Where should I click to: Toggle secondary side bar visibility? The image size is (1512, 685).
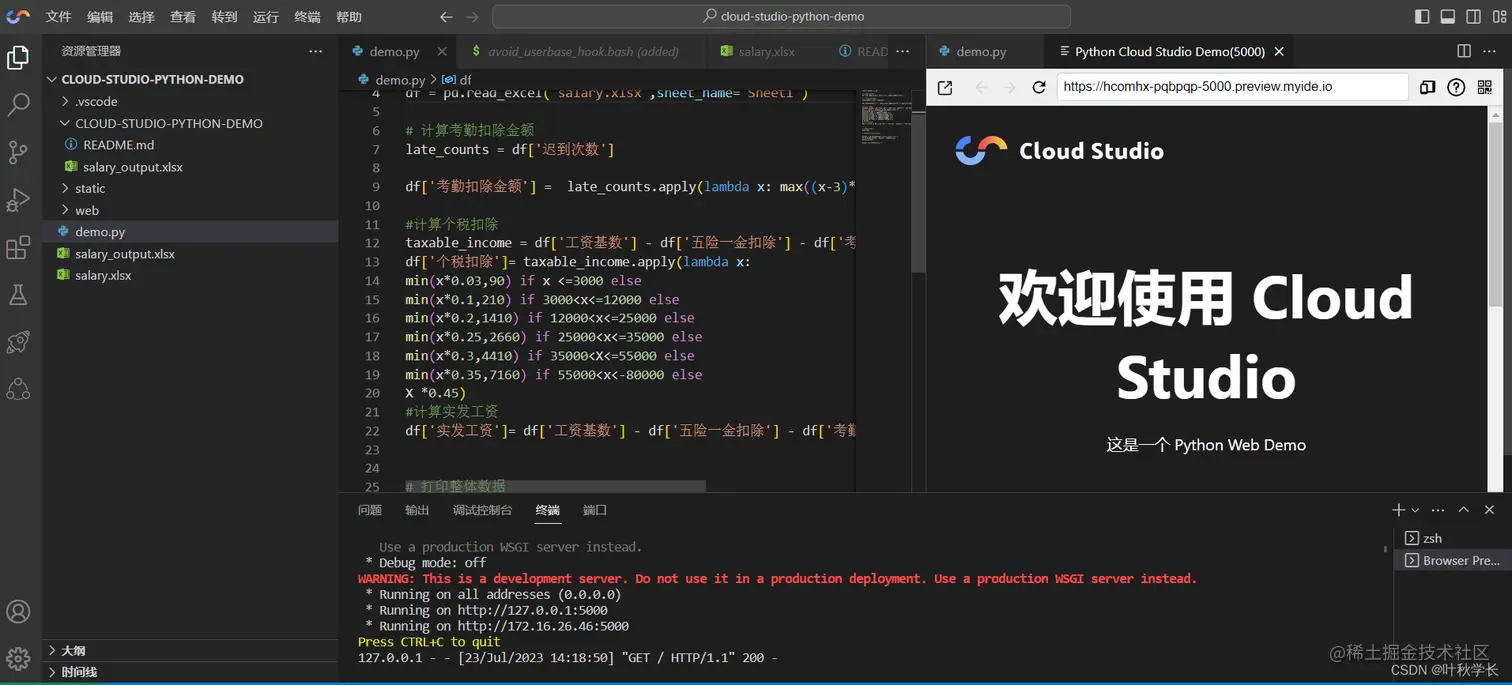click(1473, 17)
